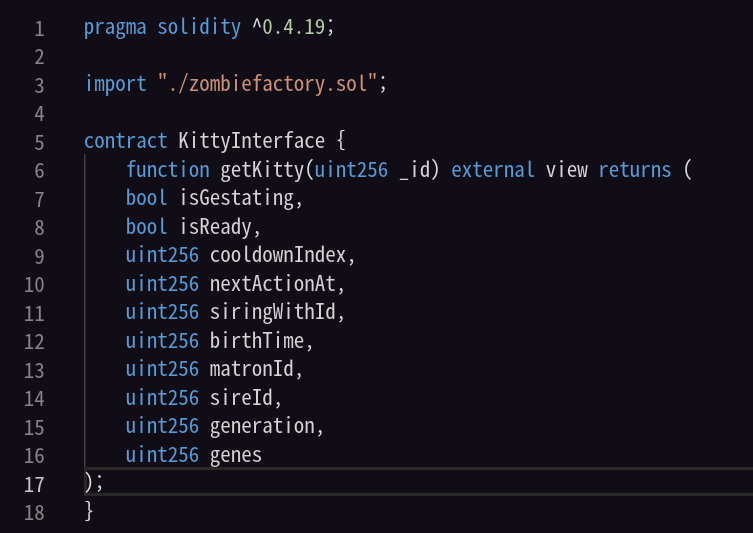Viewport: 753px width, 533px height.
Task: Click the external keyword
Action: pos(493,170)
